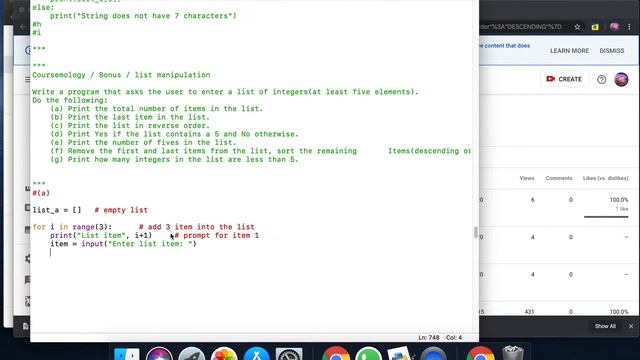Click '(d) Print Yes if the list' line
Viewport: 640px width, 360px height.
click(x=174, y=134)
